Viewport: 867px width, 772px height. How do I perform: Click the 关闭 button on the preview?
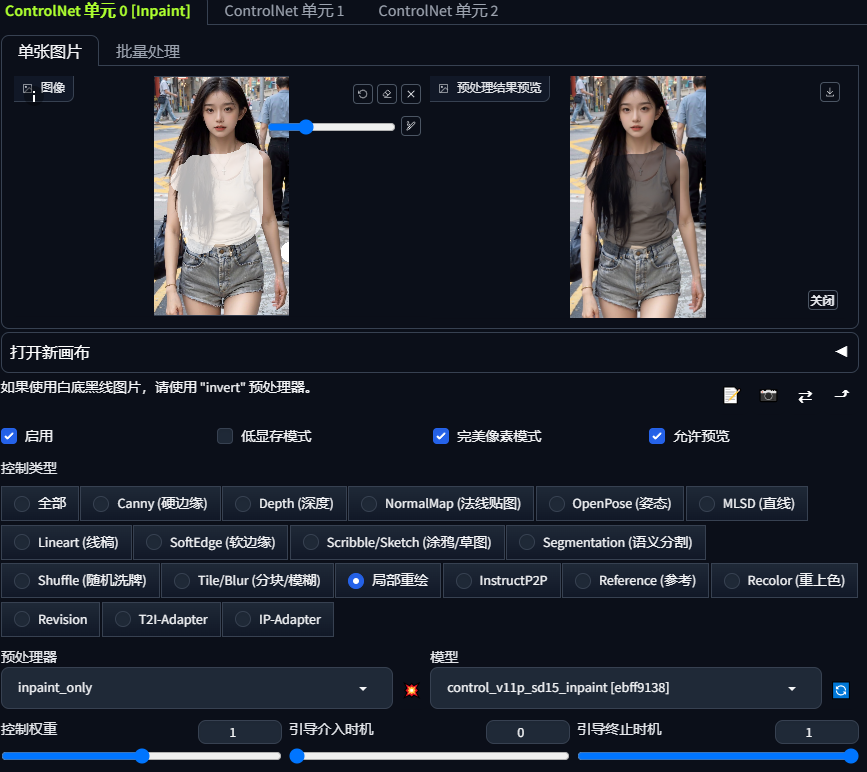click(822, 299)
